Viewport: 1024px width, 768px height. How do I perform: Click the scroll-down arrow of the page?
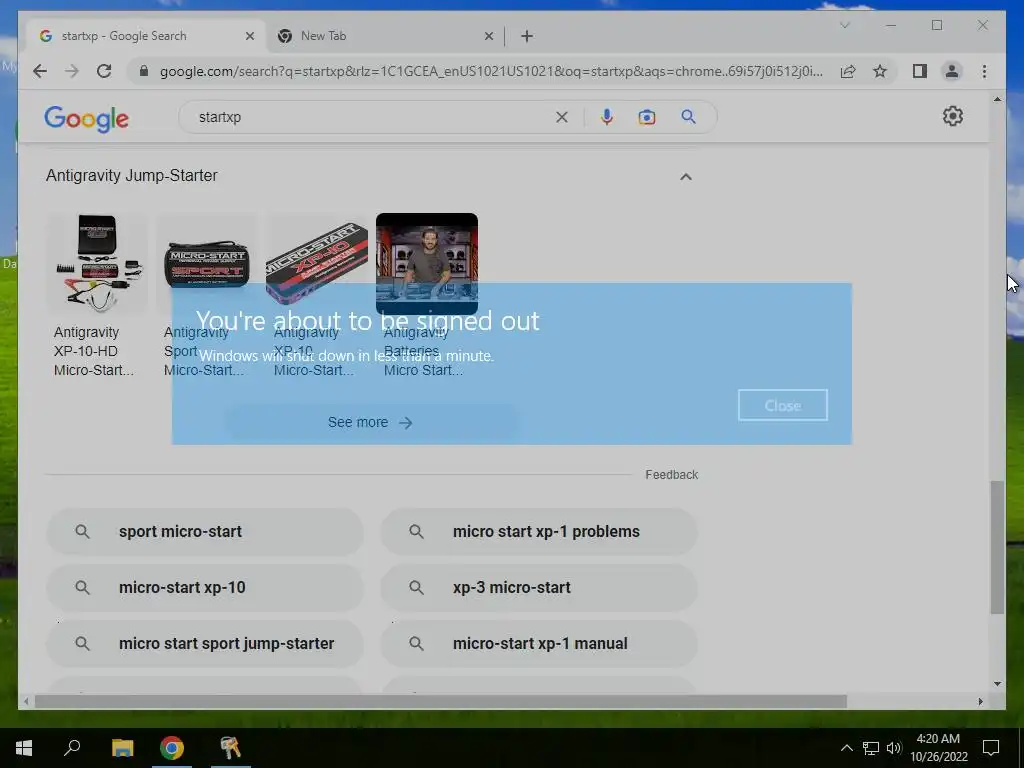point(997,684)
